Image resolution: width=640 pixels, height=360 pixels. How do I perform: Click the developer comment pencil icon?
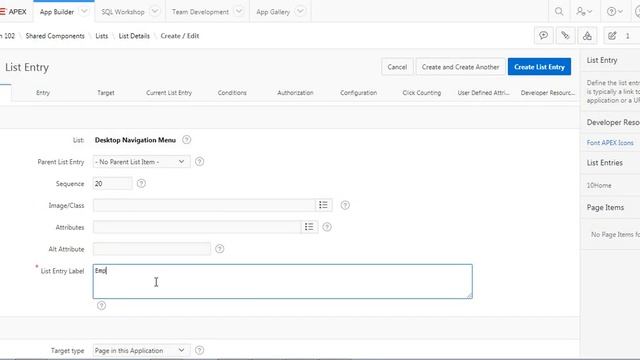(x=565, y=36)
